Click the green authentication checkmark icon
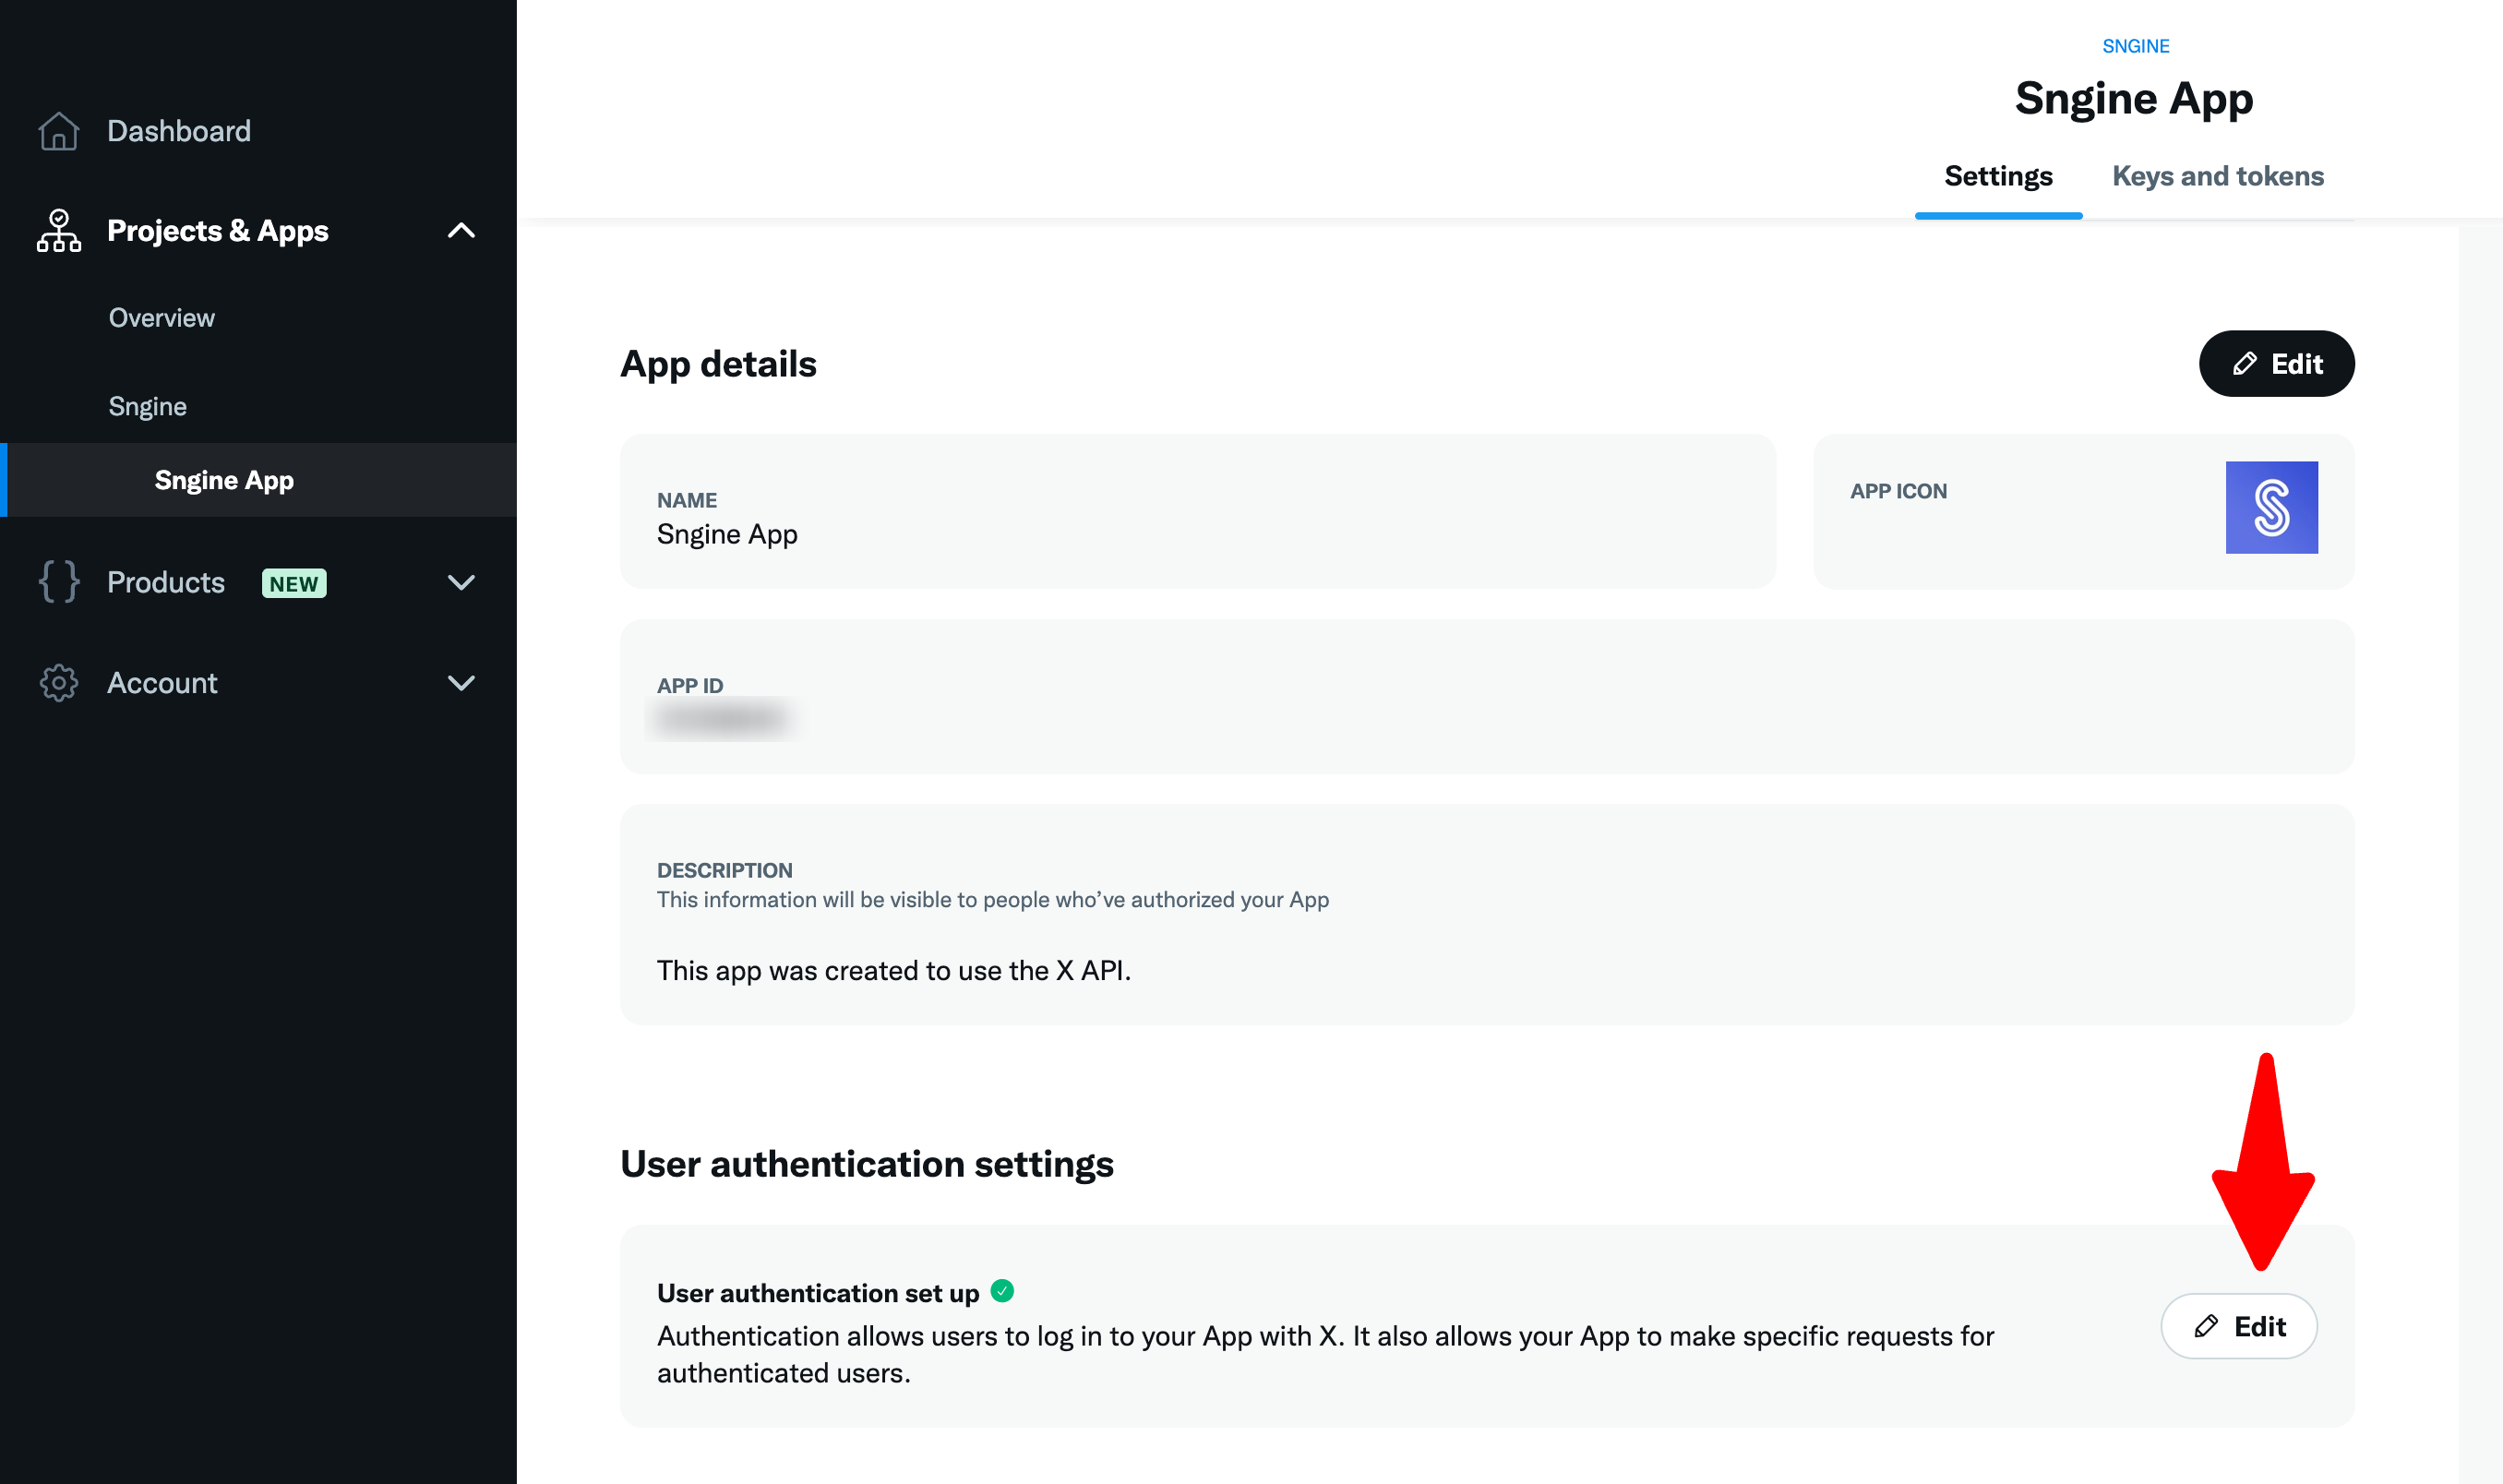Image resolution: width=2503 pixels, height=1484 pixels. [x=1002, y=1291]
